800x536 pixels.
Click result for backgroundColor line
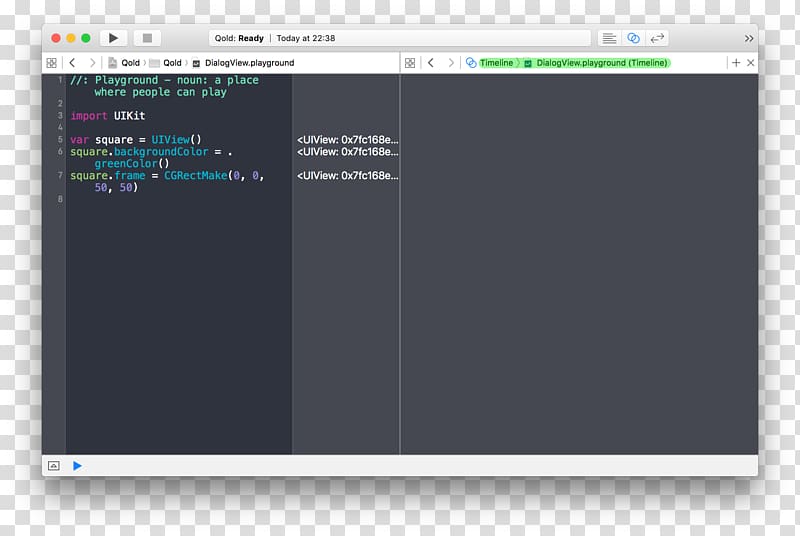347,152
